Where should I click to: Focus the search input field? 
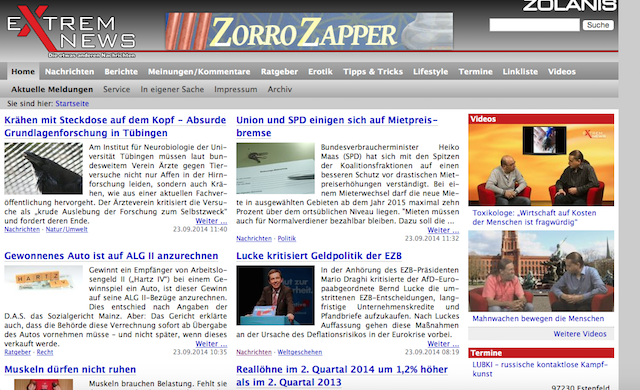[534, 25]
